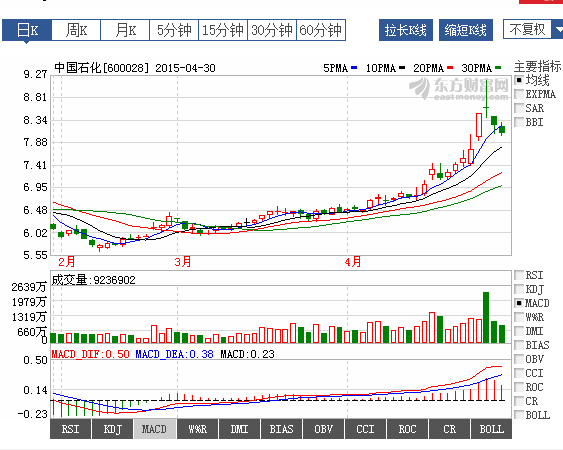The width and height of the screenshot is (563, 450).
Task: Click the BIAS bottom indicator button
Action: 282,429
